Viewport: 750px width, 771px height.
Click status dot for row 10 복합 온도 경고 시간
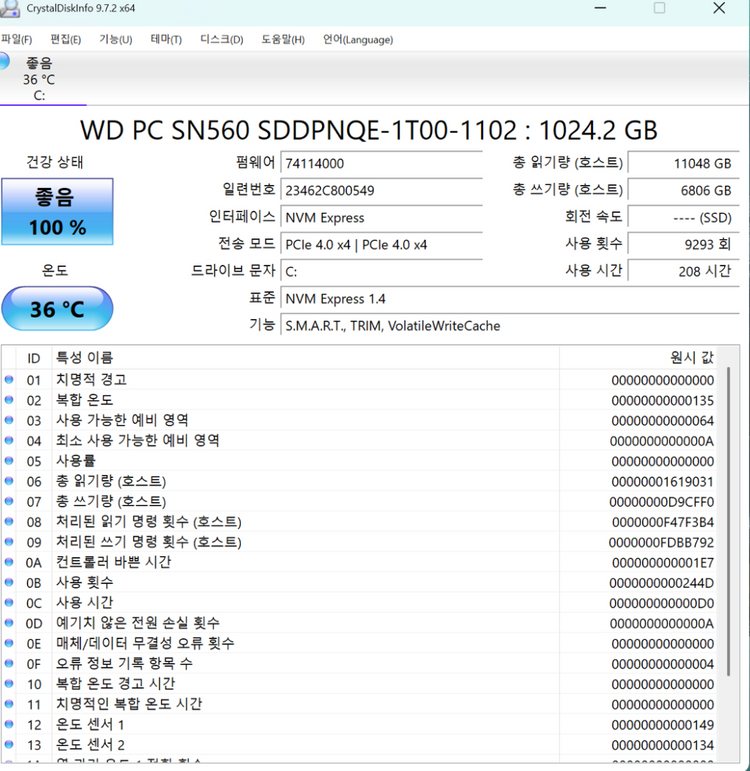point(9,684)
